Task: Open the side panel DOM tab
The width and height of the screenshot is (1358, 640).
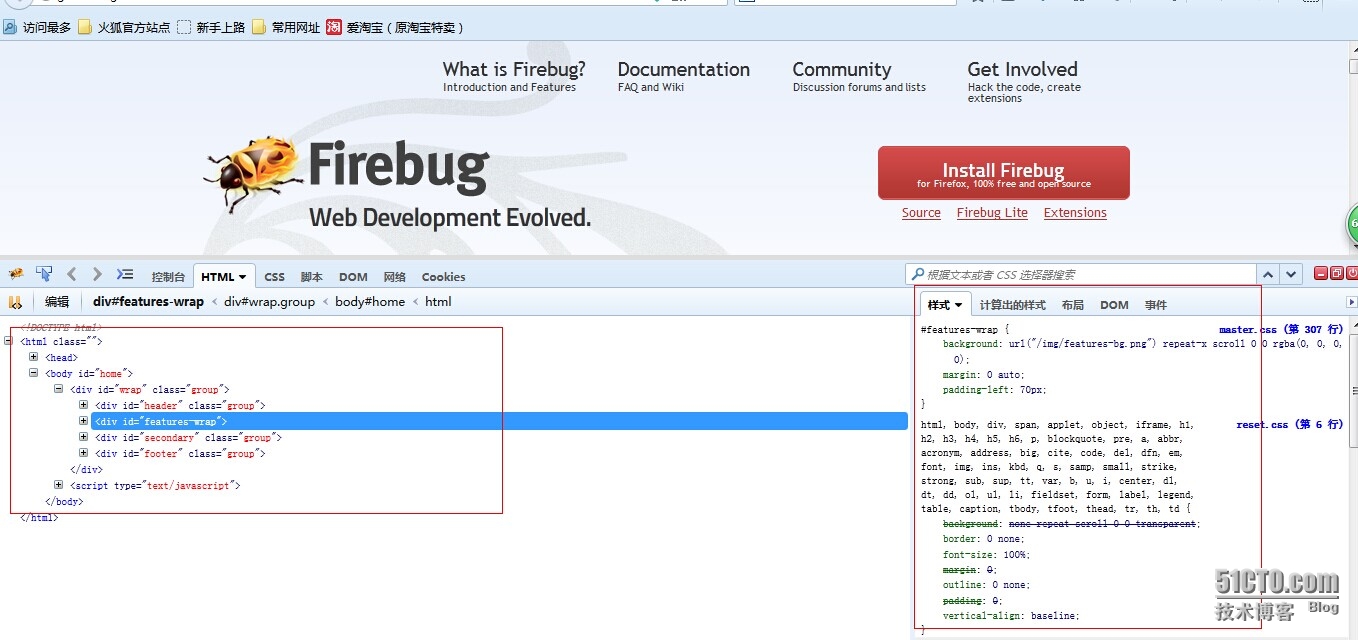Action: pos(1114,305)
